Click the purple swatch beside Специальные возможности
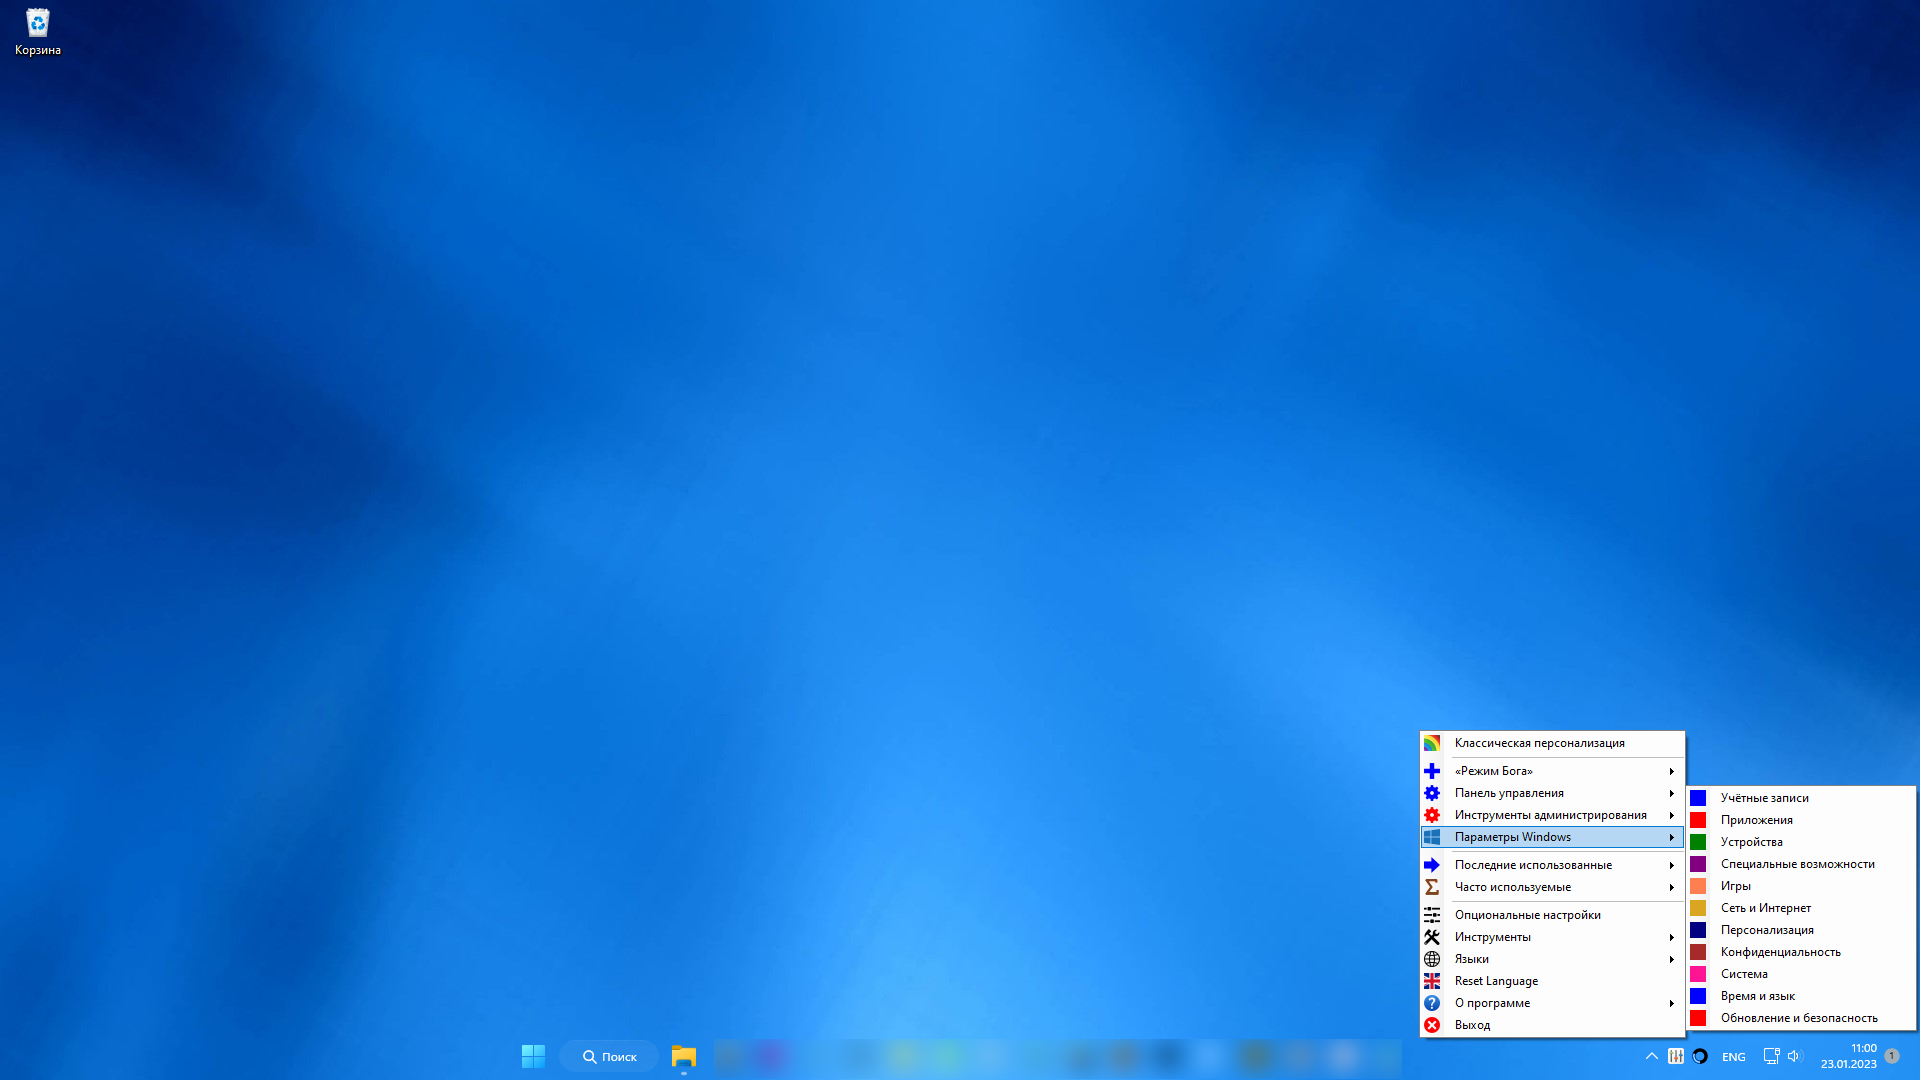The height and width of the screenshot is (1080, 1920). 1698,864
